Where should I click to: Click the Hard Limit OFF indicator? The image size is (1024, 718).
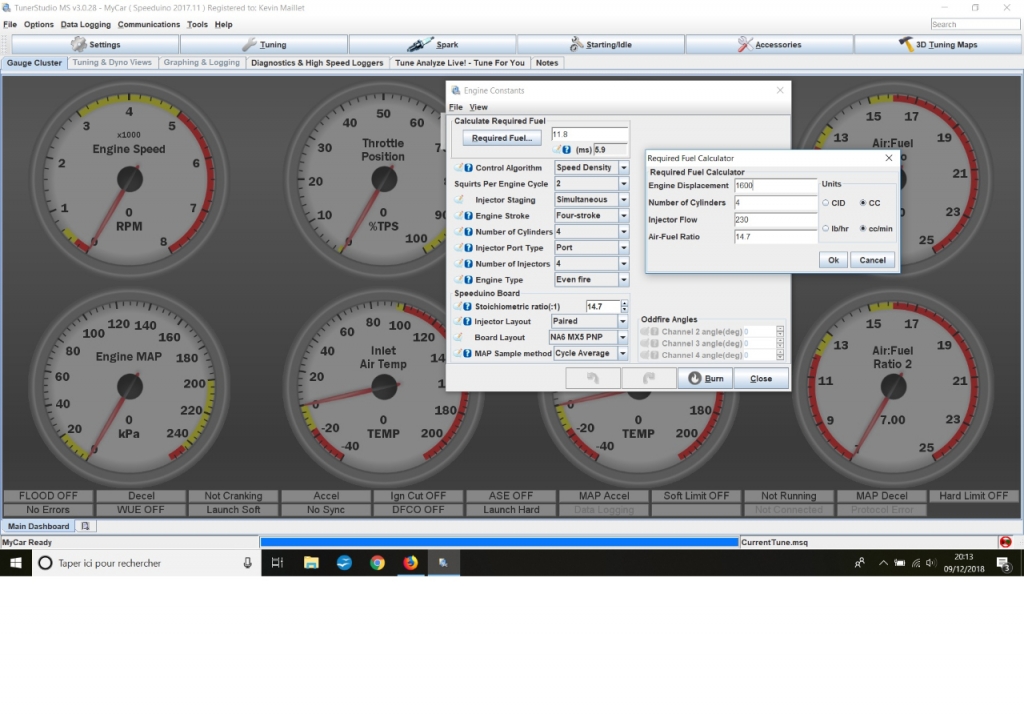tap(974, 496)
